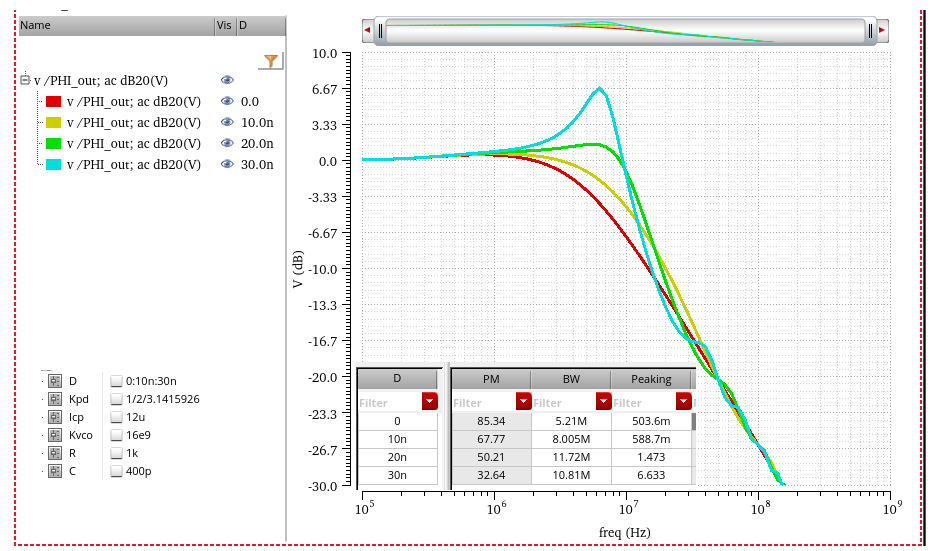936x551 pixels.
Task: Select the PM cell 67.77
Action: (491, 439)
